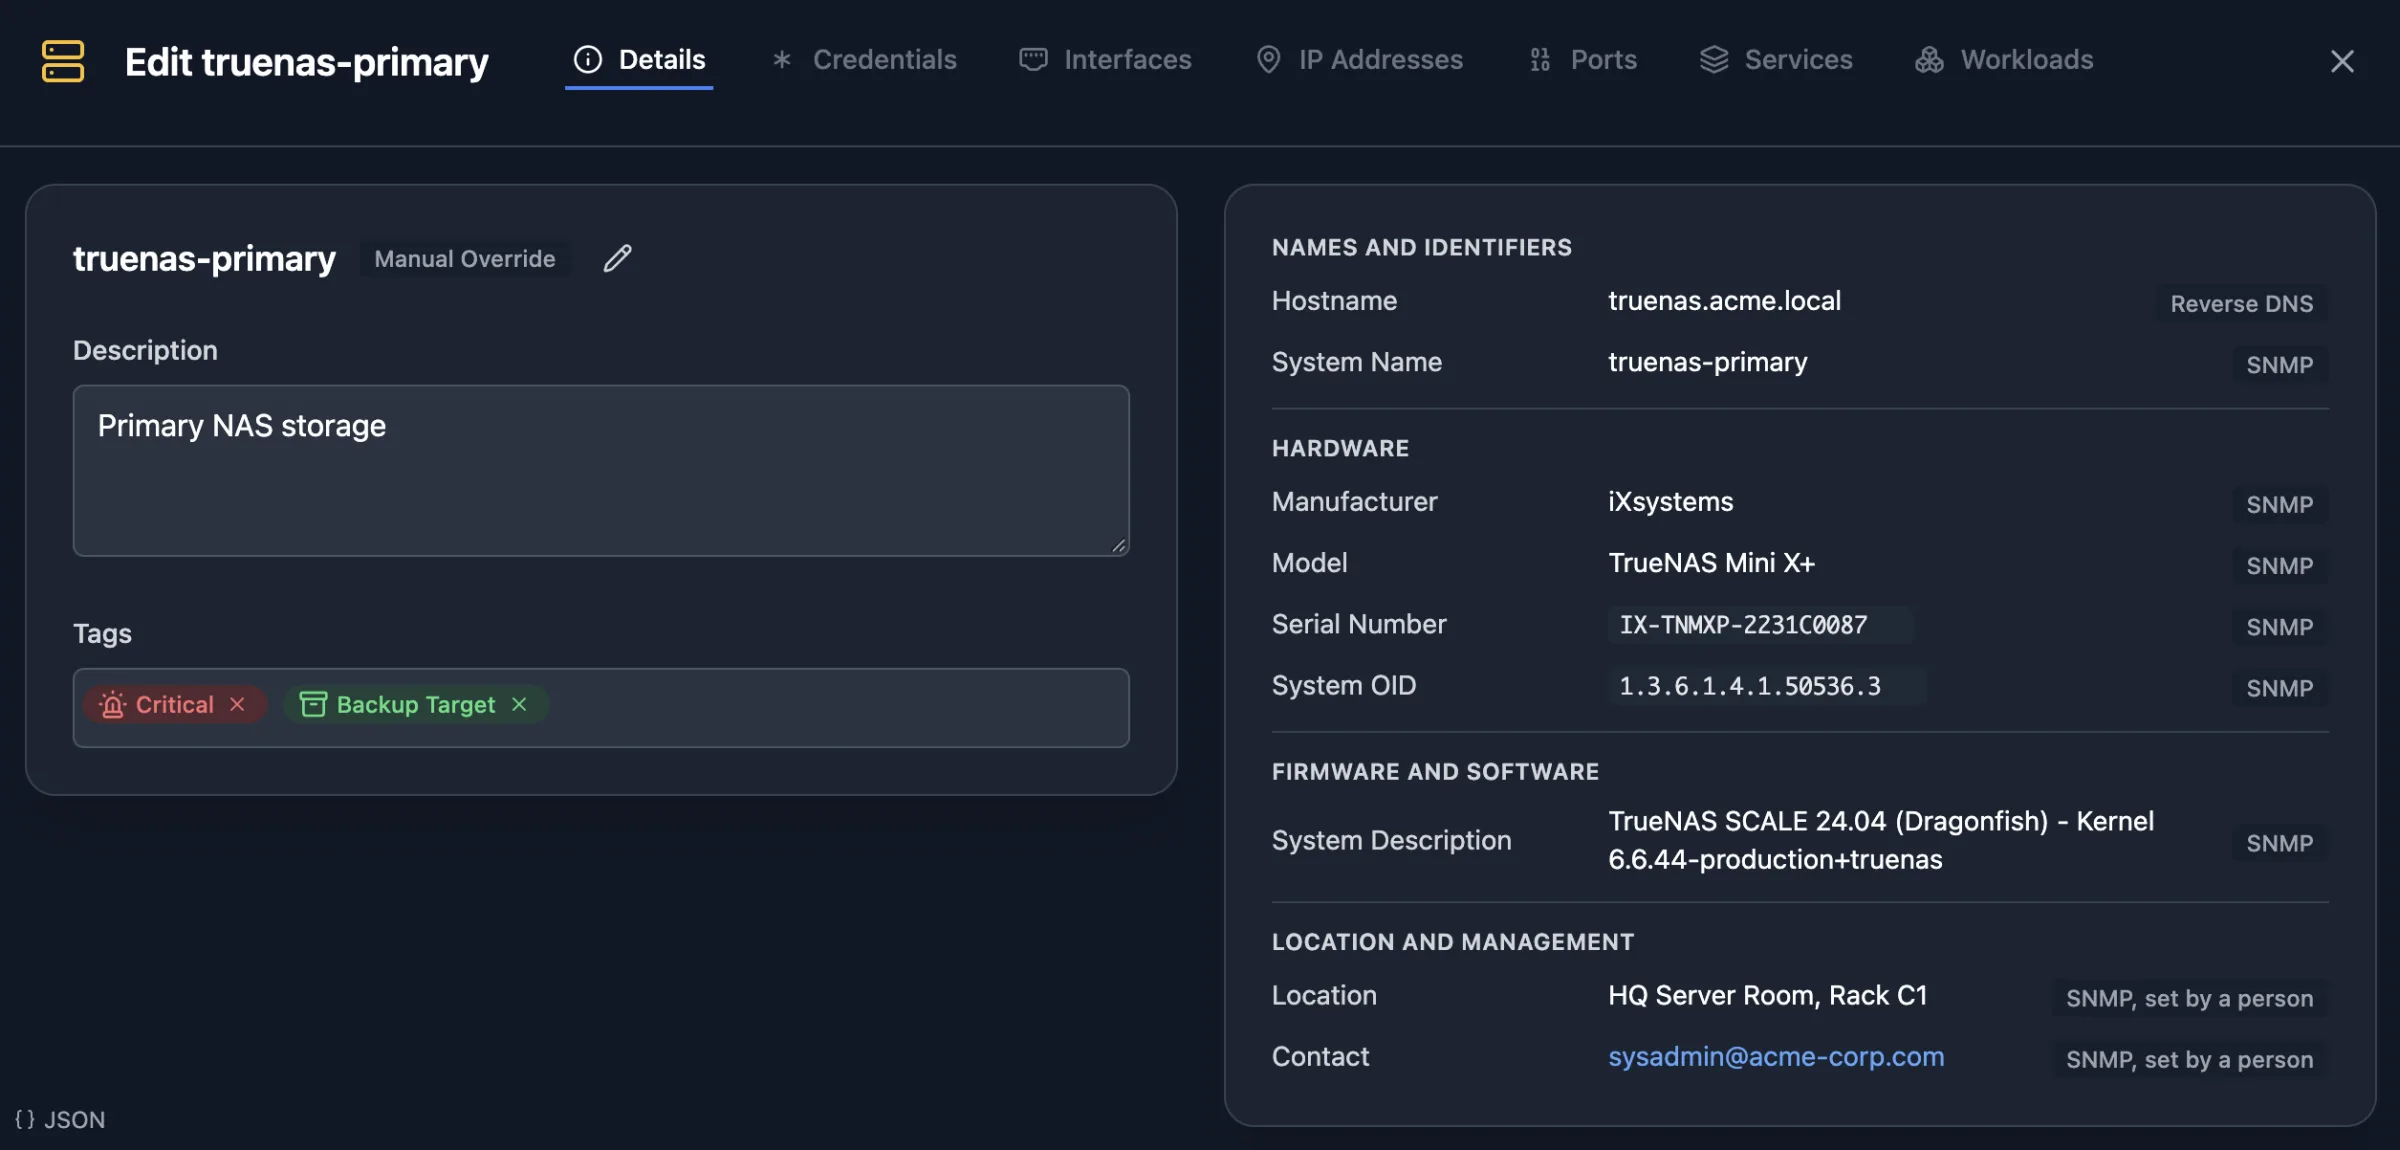Viewport: 2400px width, 1150px height.
Task: Close the edit dialog with the X
Action: pyautogui.click(x=2341, y=61)
